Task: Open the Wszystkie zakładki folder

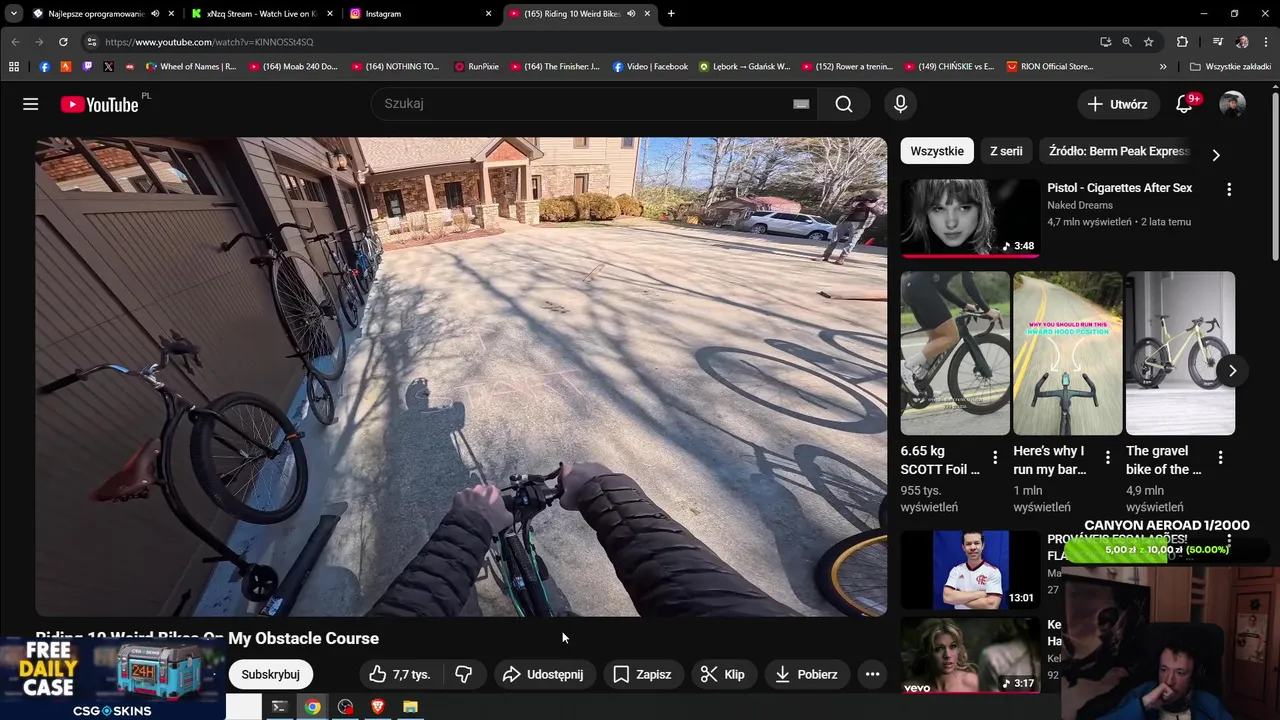Action: [x=1230, y=67]
